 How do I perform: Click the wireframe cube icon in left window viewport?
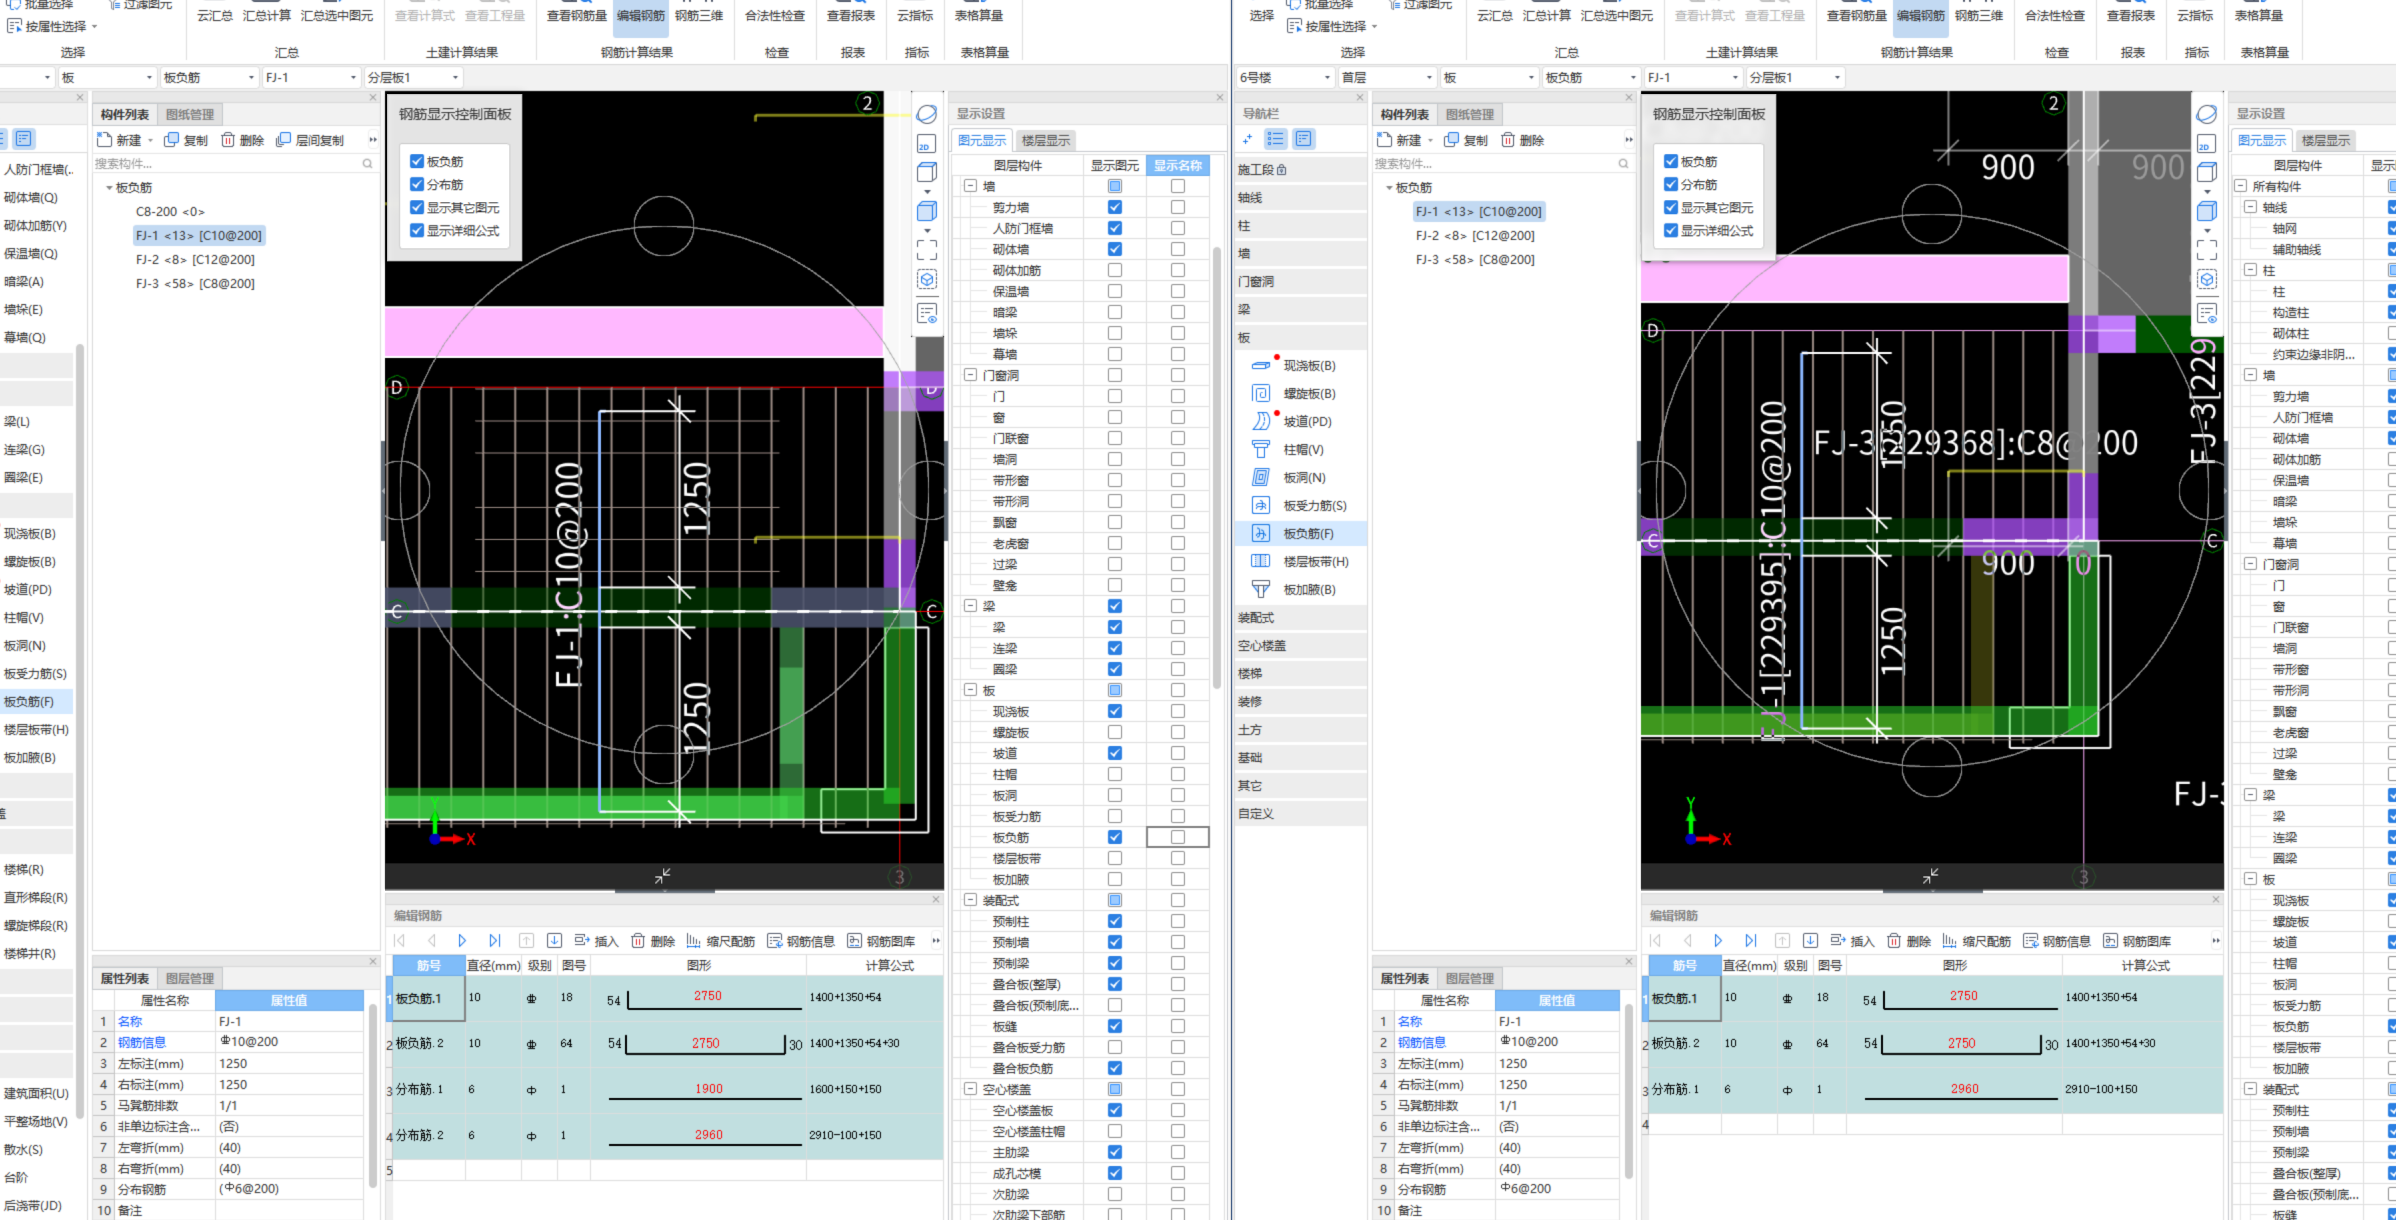(x=927, y=172)
